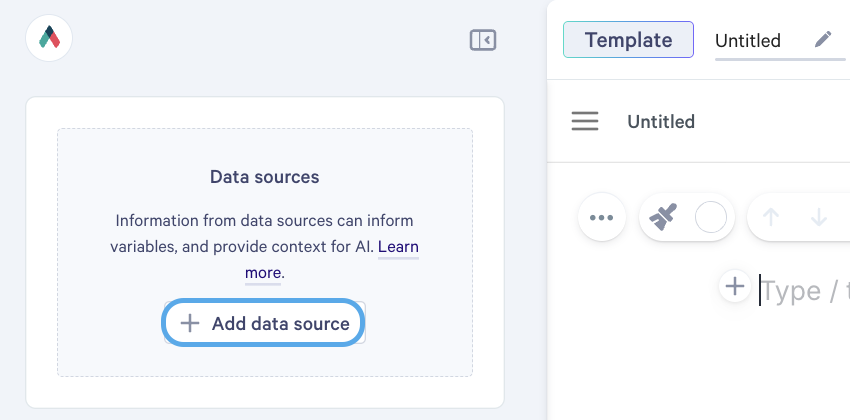850x420 pixels.
Task: Move block up with the up arrow
Action: [770, 217]
